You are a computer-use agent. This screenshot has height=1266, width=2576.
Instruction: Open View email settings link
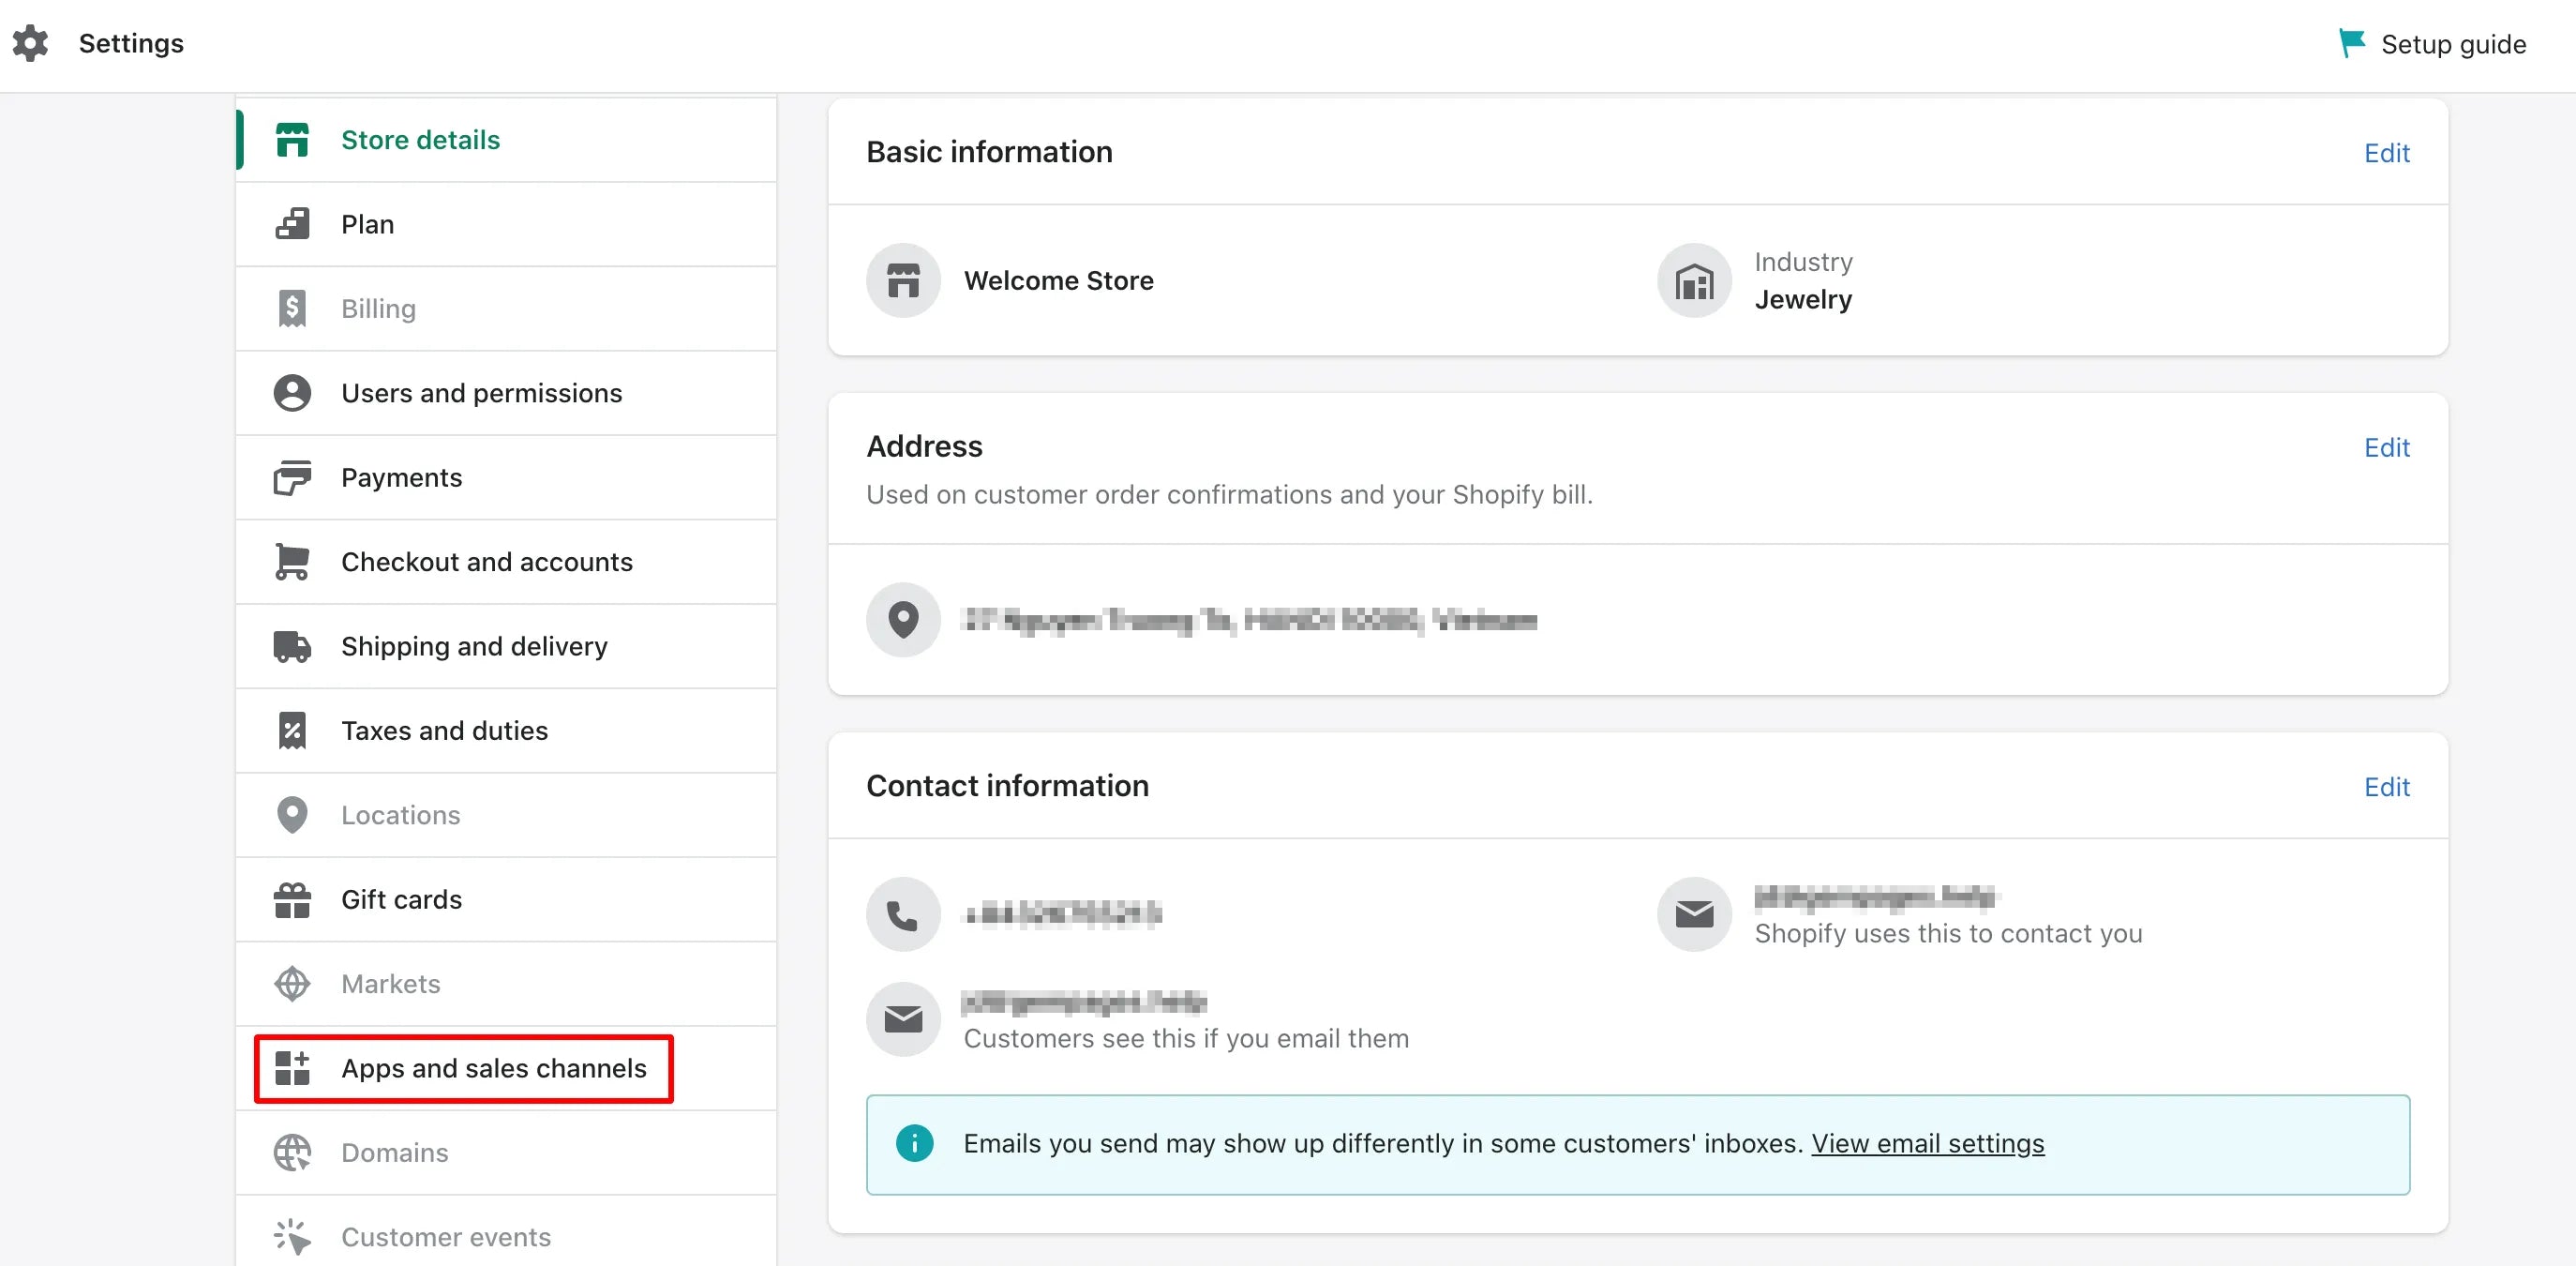coord(1927,1143)
